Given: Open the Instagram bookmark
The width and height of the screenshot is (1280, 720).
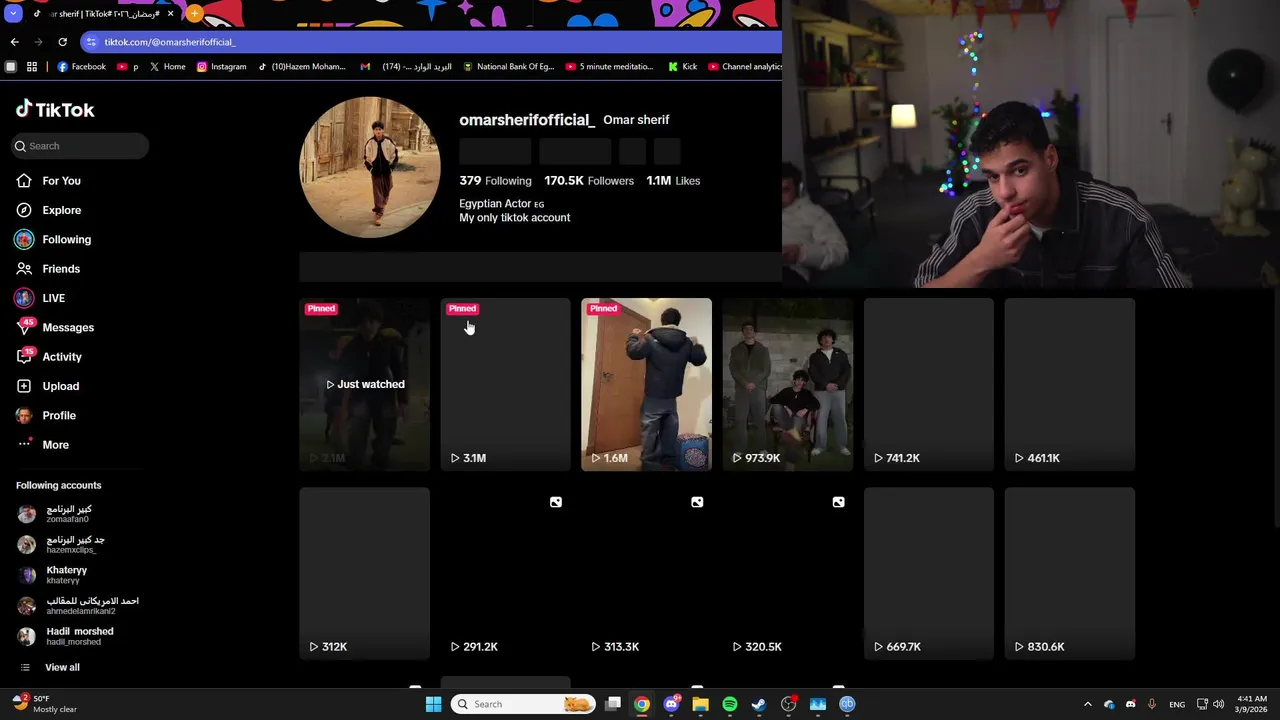Looking at the screenshot, I should (221, 67).
